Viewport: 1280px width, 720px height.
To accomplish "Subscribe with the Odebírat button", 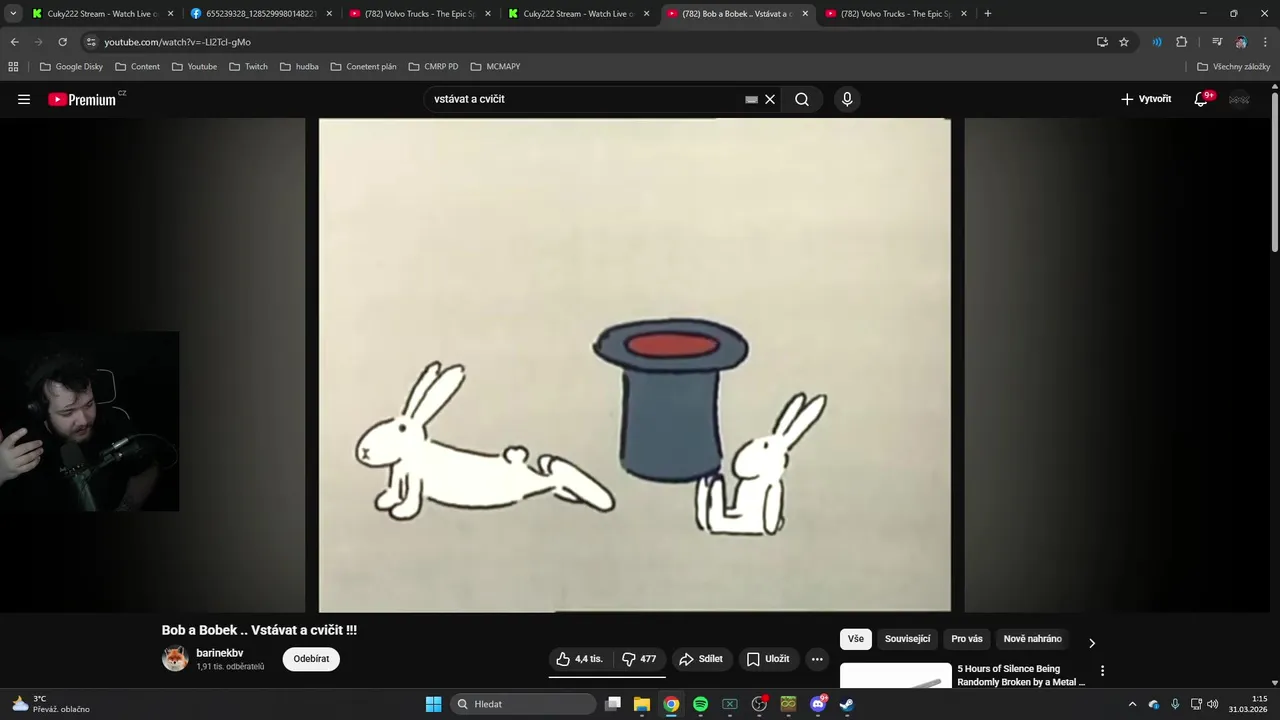I will coord(311,659).
